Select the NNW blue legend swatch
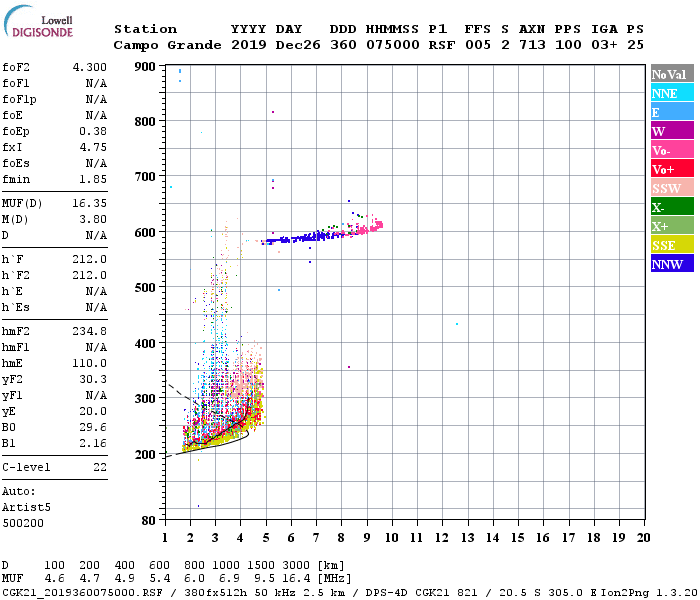This screenshot has height=600, width=700. click(672, 264)
